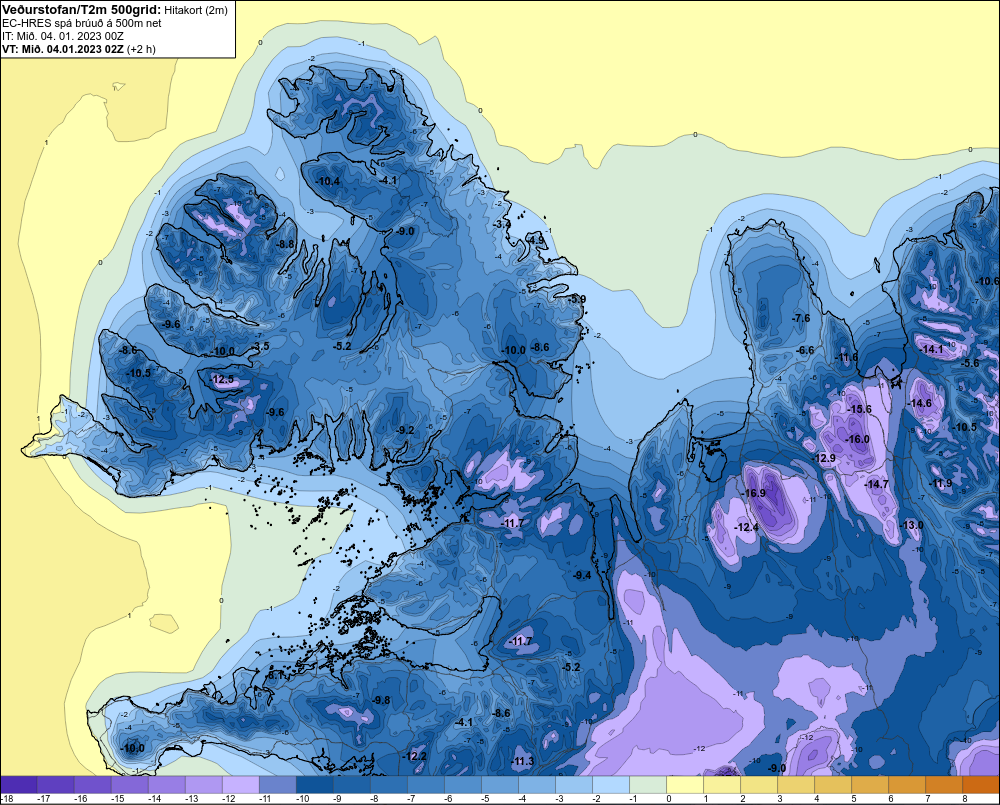Click the -11.3 temperature value
The image size is (1000, 805).
522,761
